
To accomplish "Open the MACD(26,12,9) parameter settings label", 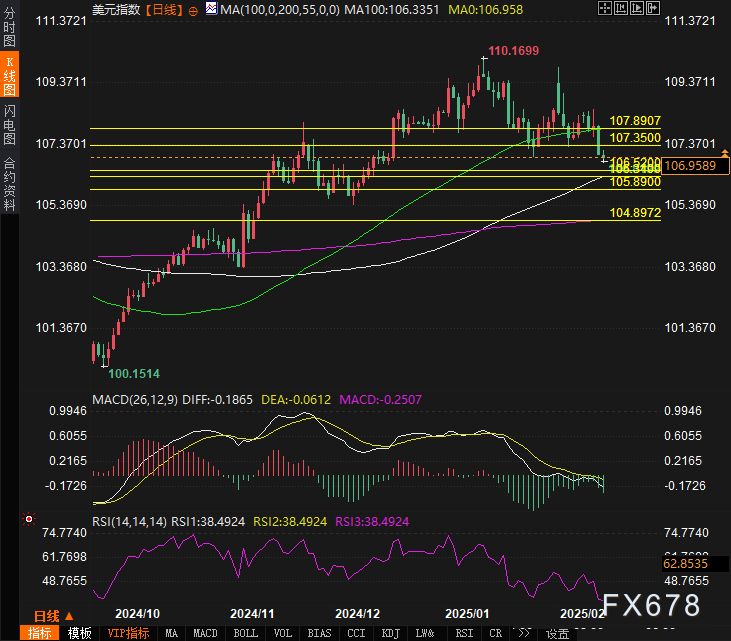I will pos(137,399).
